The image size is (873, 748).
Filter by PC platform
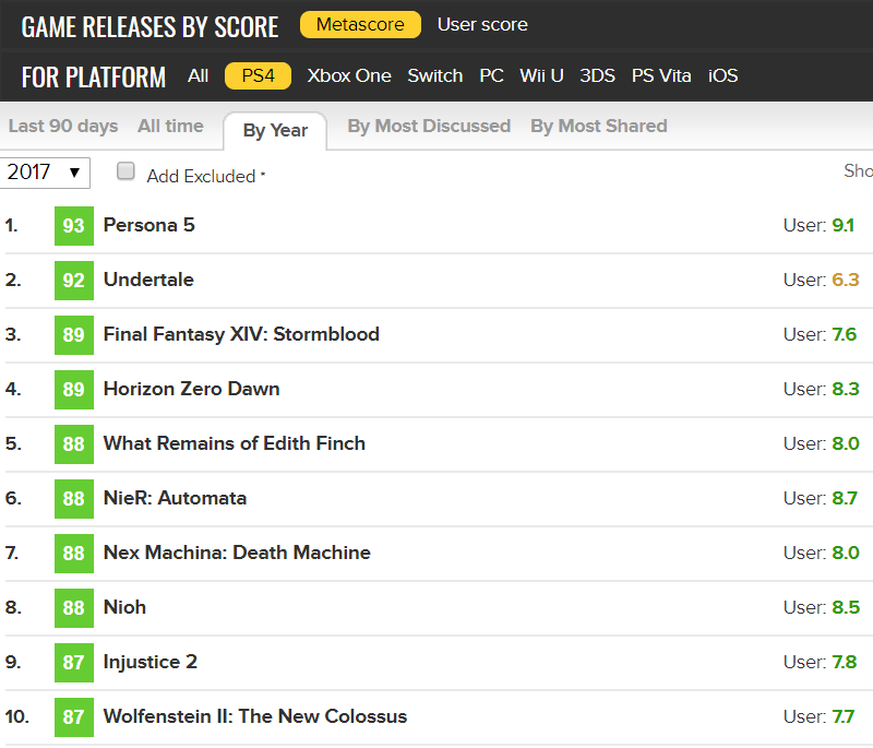point(492,76)
